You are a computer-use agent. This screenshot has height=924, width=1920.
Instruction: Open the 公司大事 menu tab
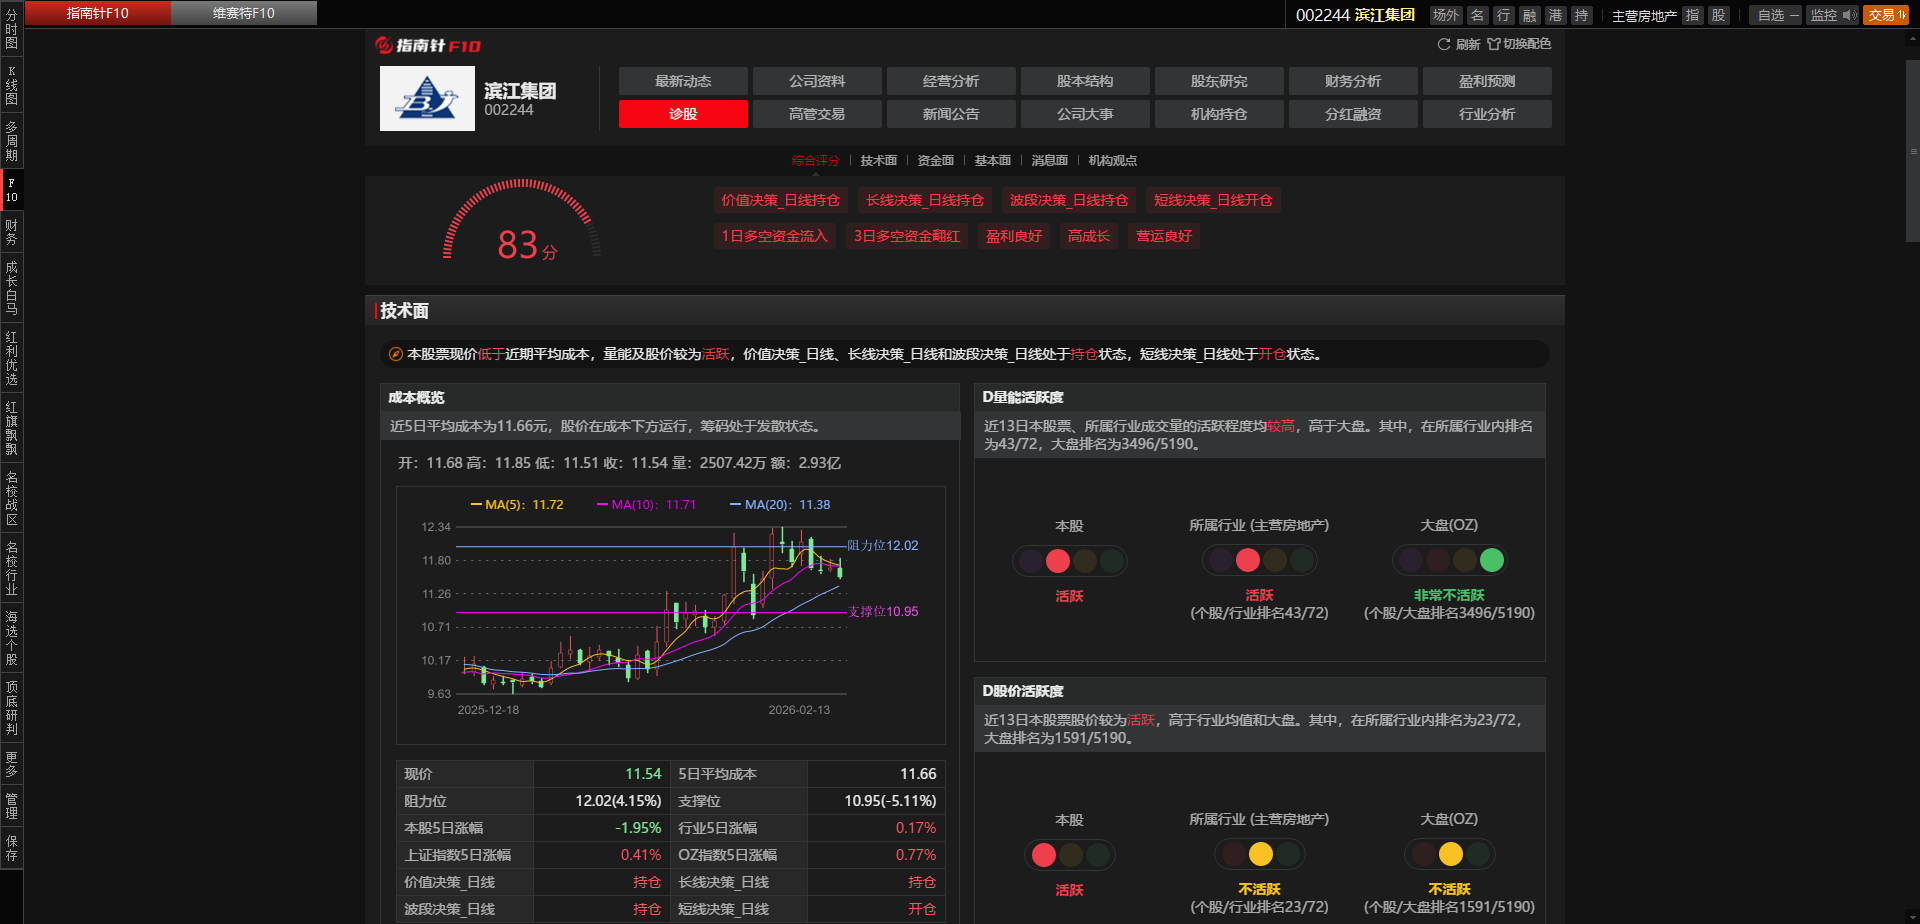pos(1085,114)
